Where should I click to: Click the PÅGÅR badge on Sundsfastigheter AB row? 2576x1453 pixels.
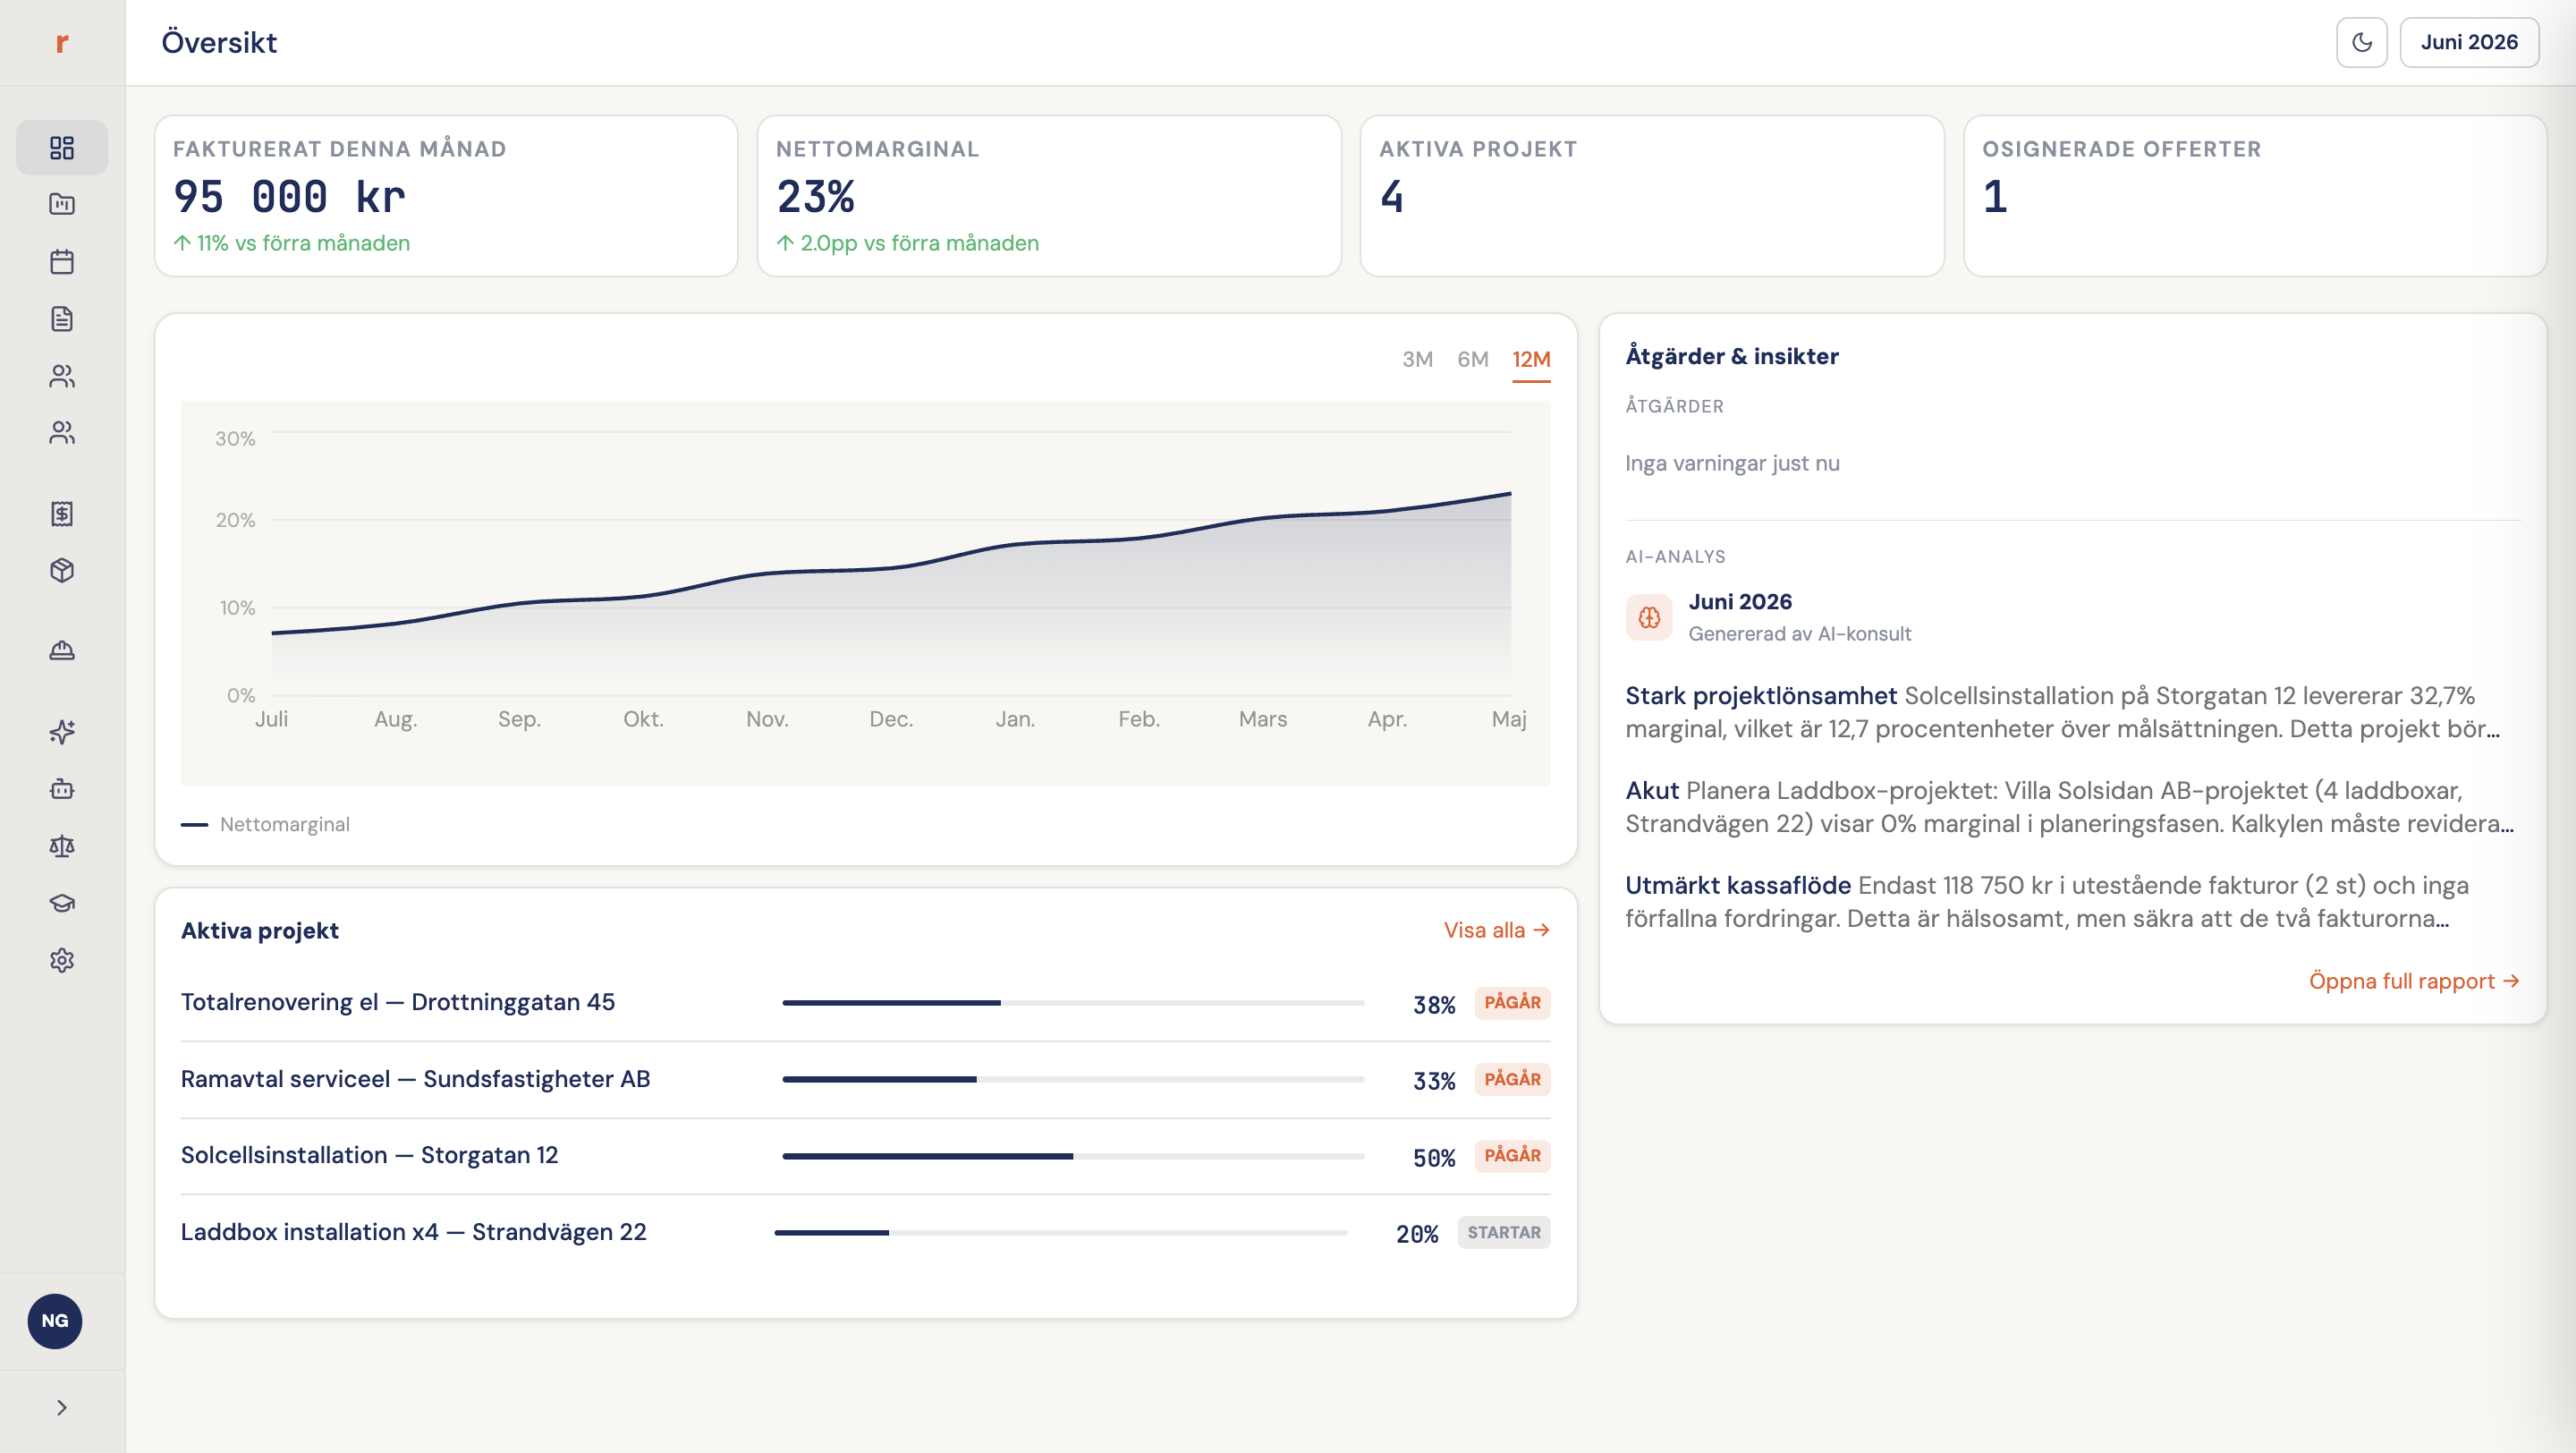click(x=1512, y=1079)
